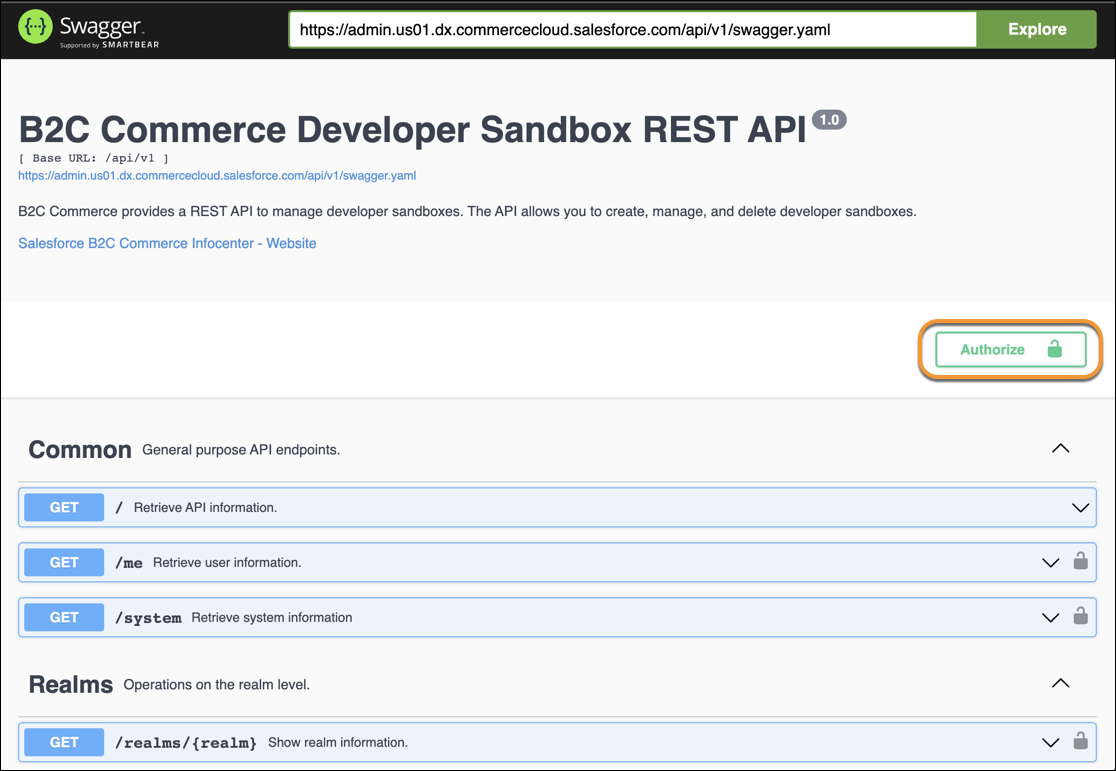Click the lock icon on /system endpoint
Viewport: 1116px width, 771px height.
pos(1080,616)
